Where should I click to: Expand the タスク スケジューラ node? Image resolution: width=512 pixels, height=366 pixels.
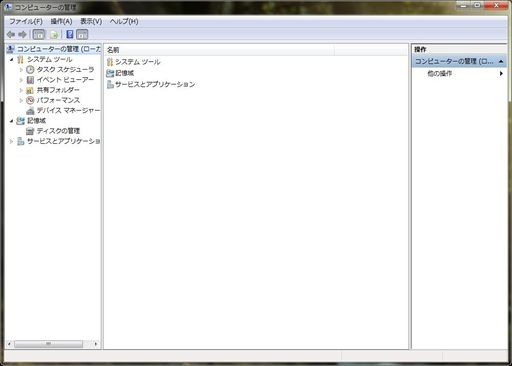[x=21, y=70]
